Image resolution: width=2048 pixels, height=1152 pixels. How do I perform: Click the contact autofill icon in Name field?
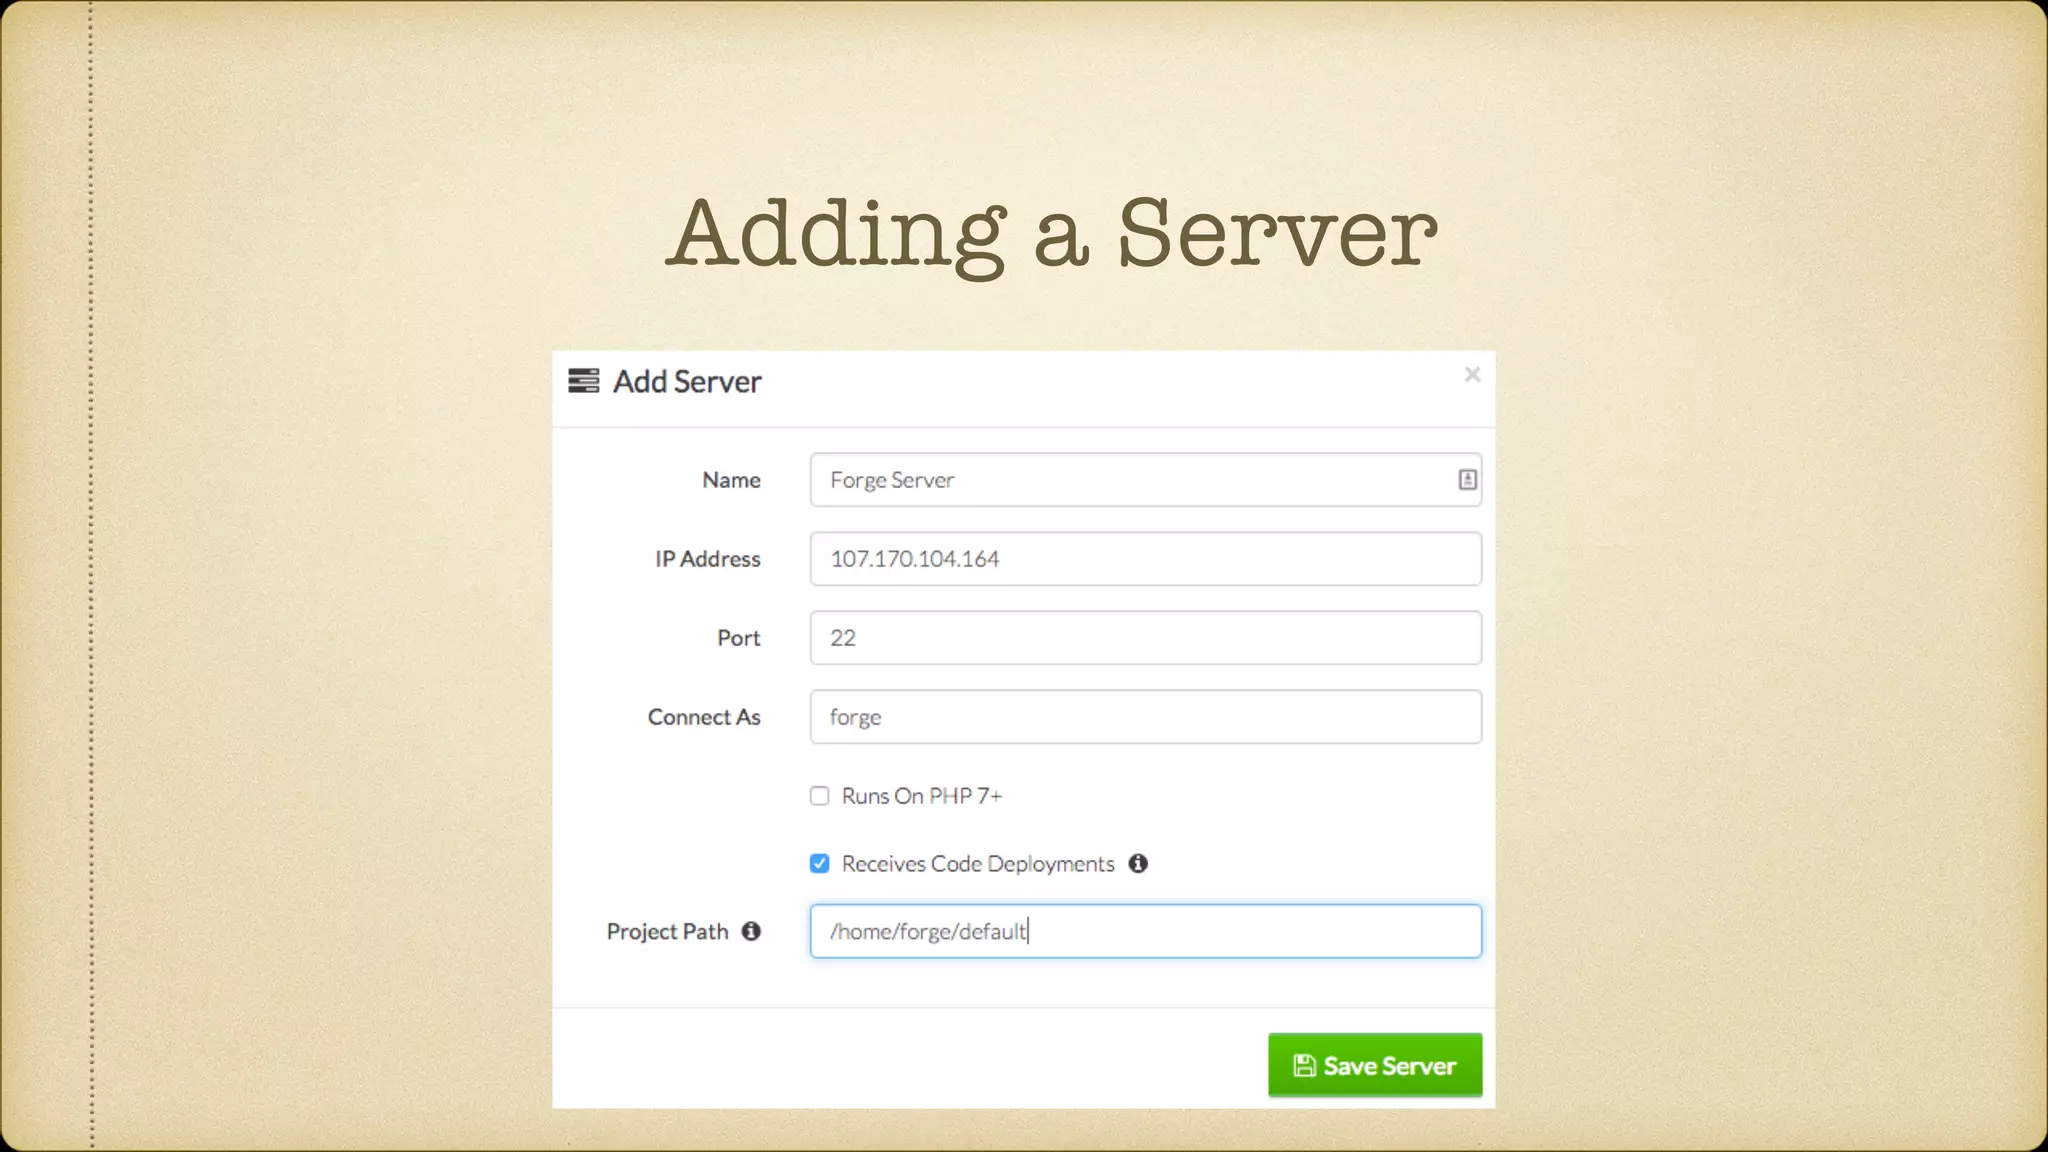[x=1467, y=480]
